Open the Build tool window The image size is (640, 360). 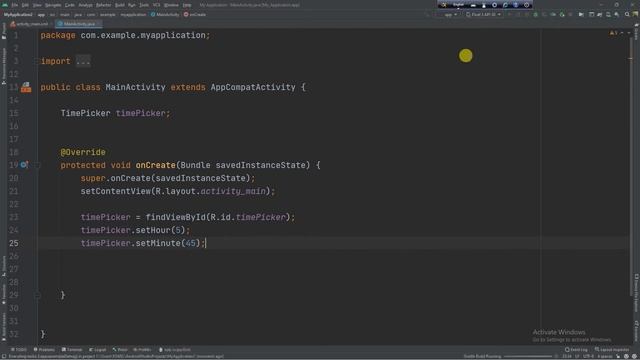[x=120, y=350]
